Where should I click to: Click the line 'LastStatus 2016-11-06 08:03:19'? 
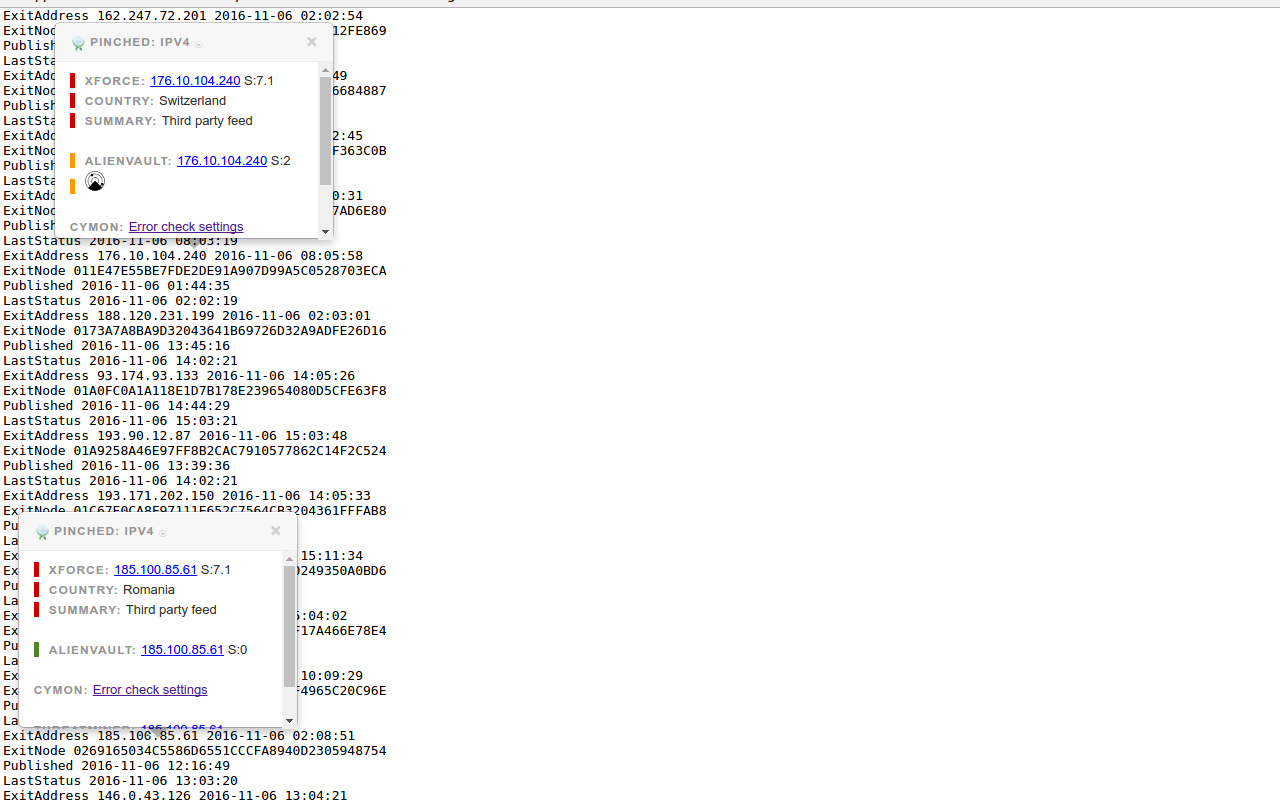coord(120,241)
